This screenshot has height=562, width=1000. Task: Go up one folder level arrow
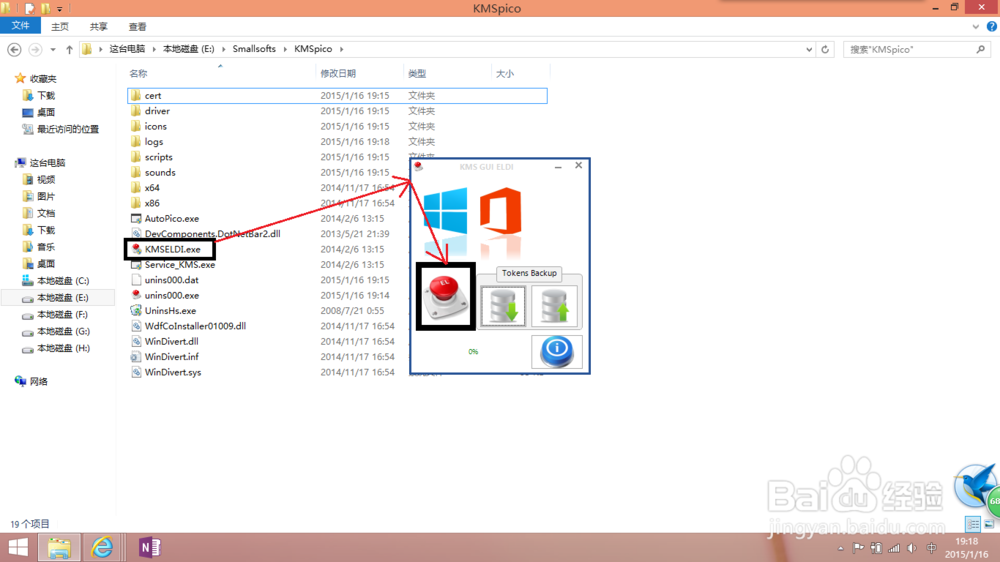(x=70, y=49)
